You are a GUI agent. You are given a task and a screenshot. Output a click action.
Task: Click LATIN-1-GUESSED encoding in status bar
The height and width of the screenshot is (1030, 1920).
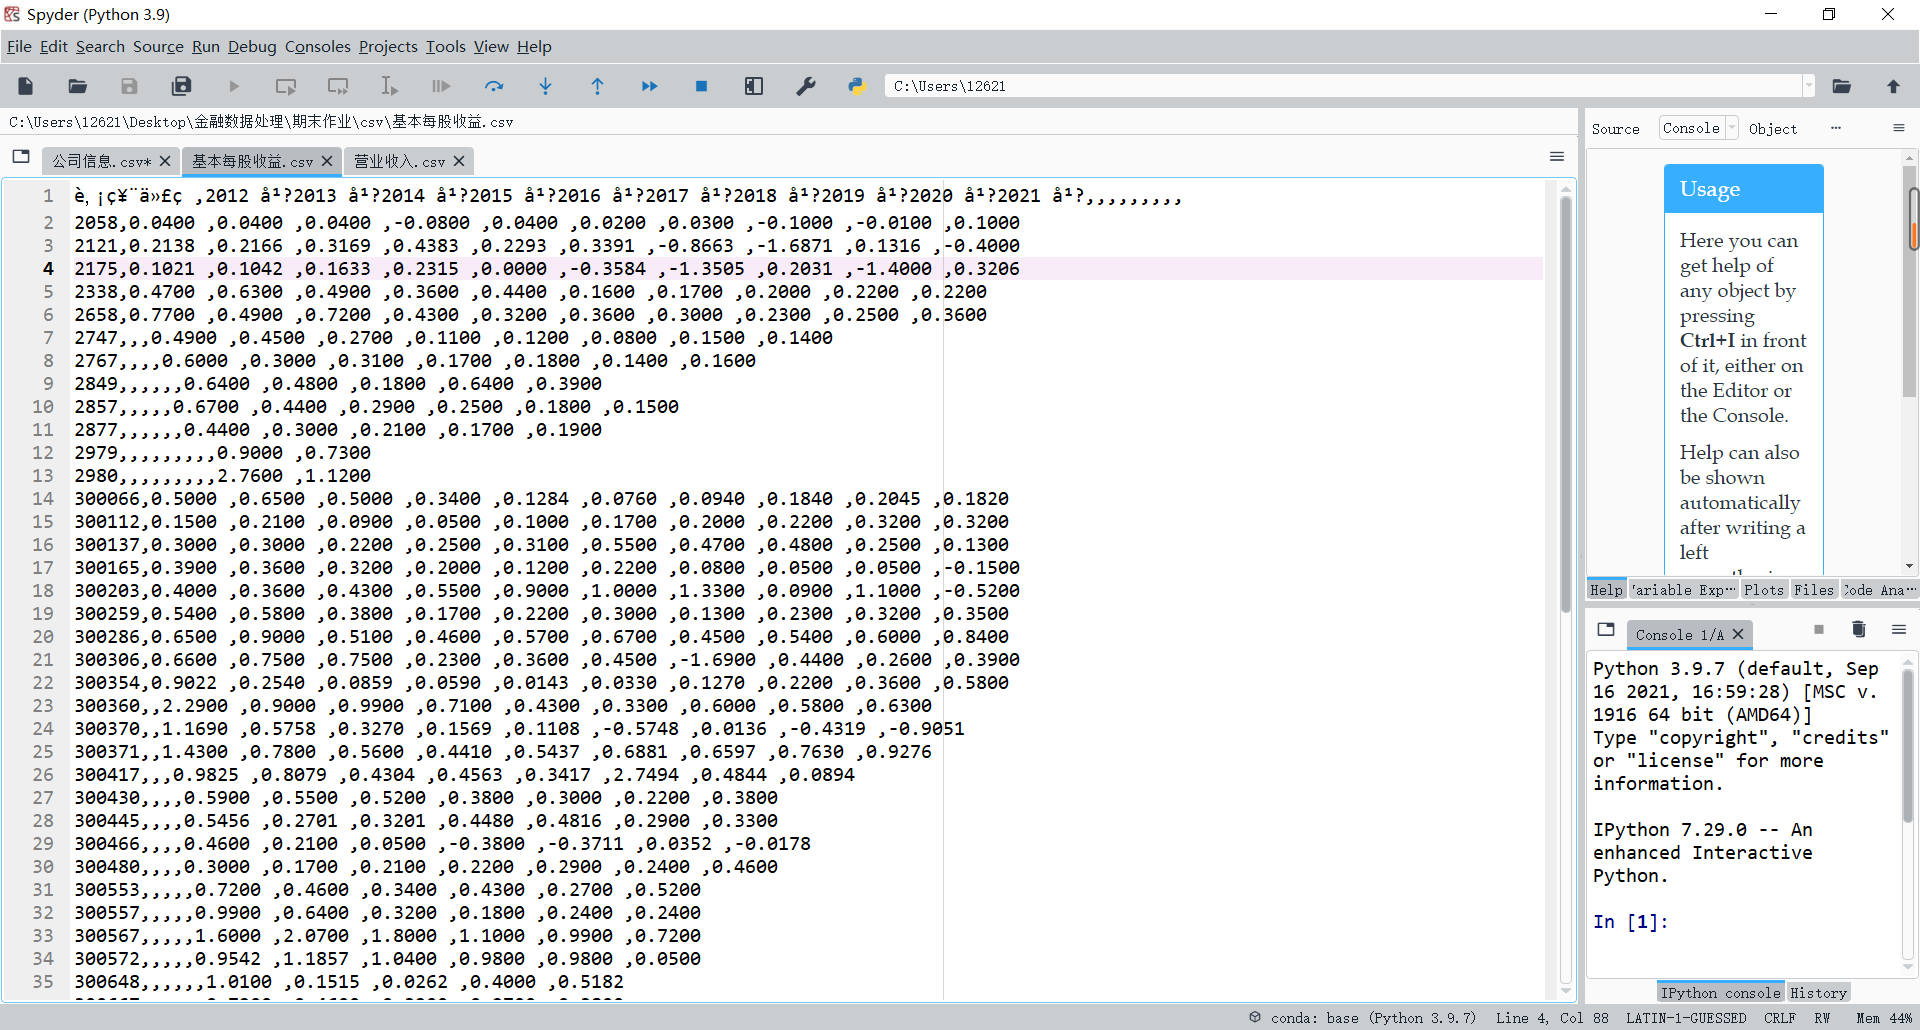(1686, 1018)
